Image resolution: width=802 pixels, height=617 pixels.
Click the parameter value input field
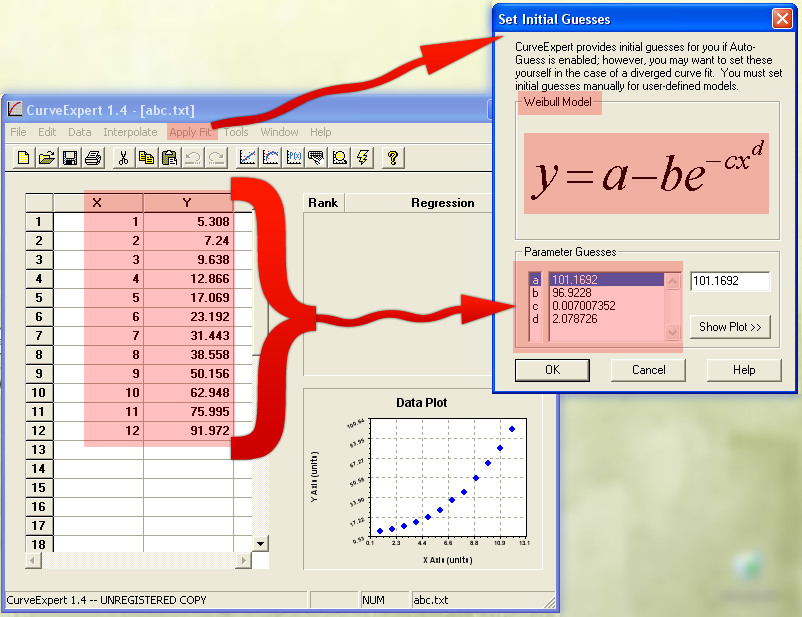730,282
